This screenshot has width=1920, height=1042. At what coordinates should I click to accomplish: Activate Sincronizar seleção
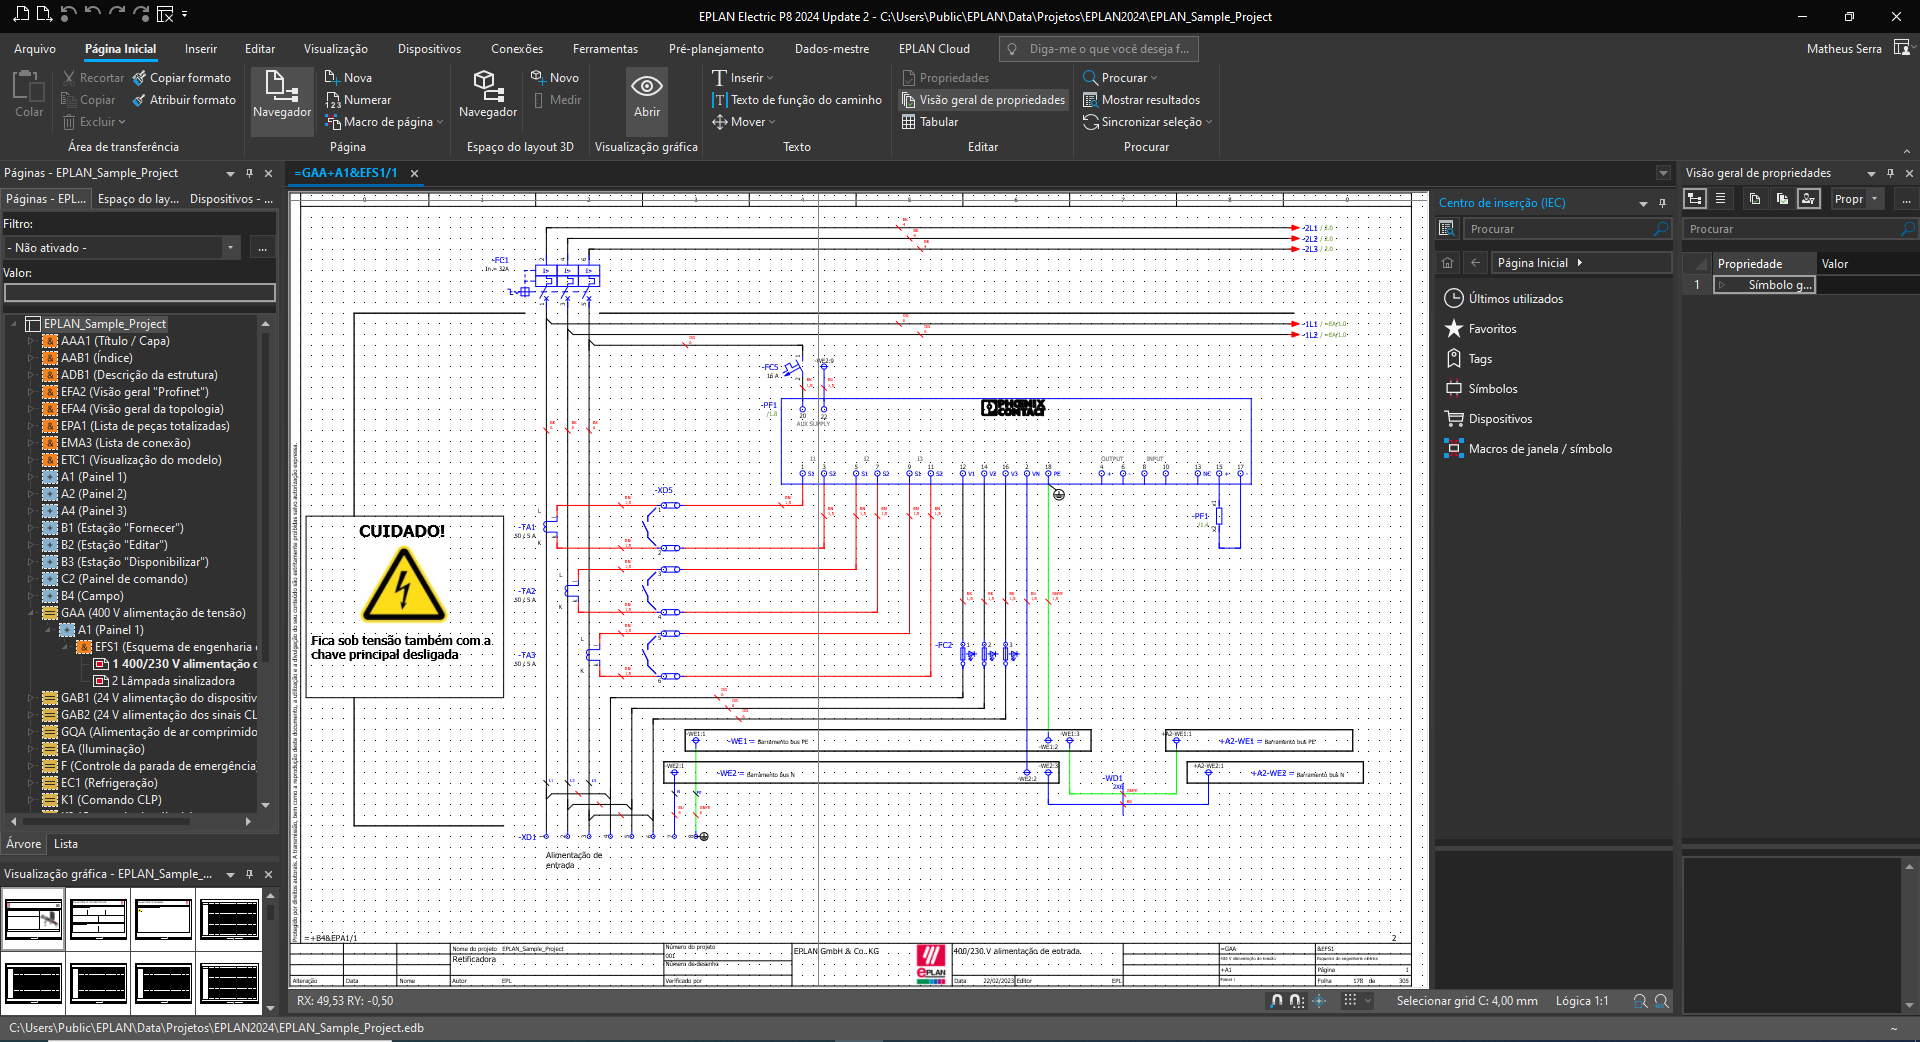pos(1147,121)
